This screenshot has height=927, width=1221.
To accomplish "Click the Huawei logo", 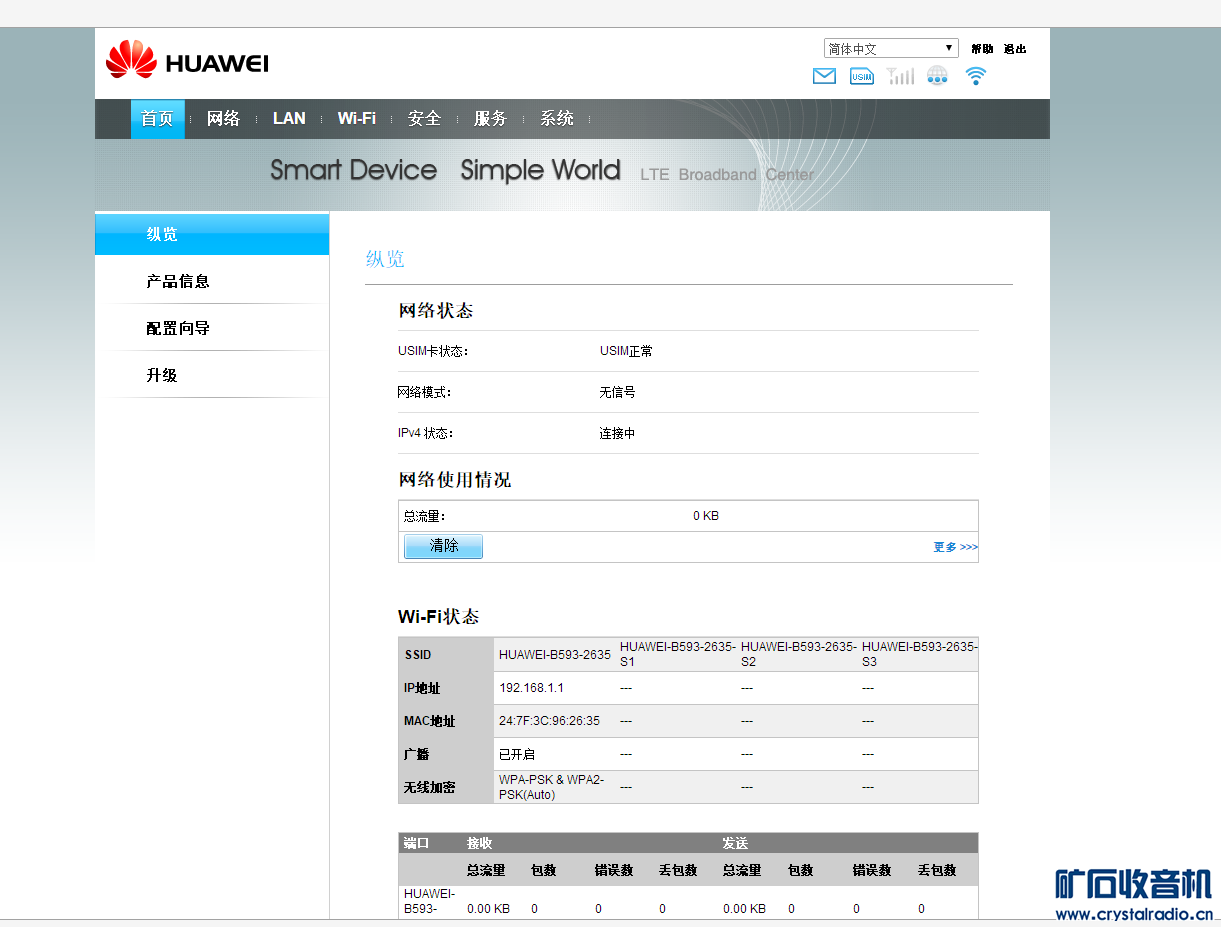I will tap(187, 61).
